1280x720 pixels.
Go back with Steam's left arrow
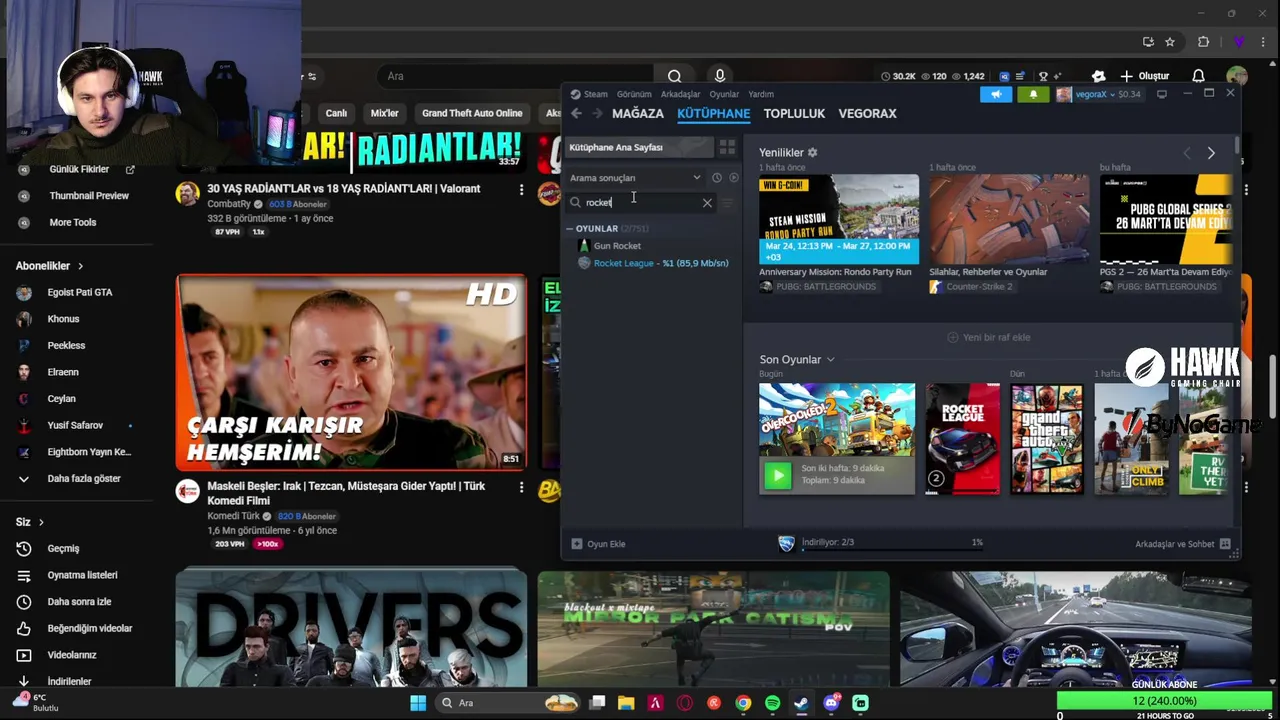[x=576, y=114]
